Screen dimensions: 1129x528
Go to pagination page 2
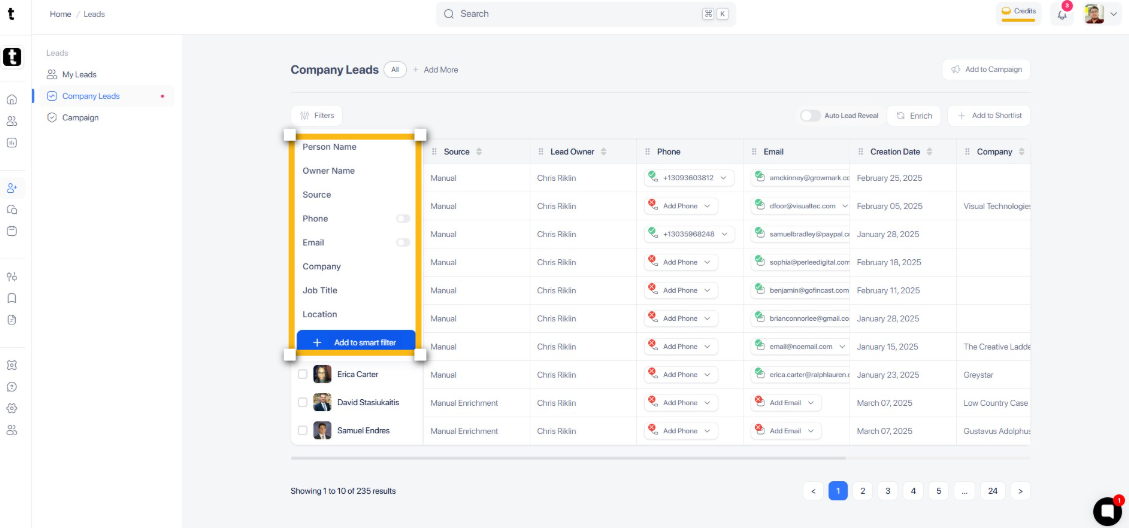[x=863, y=491]
